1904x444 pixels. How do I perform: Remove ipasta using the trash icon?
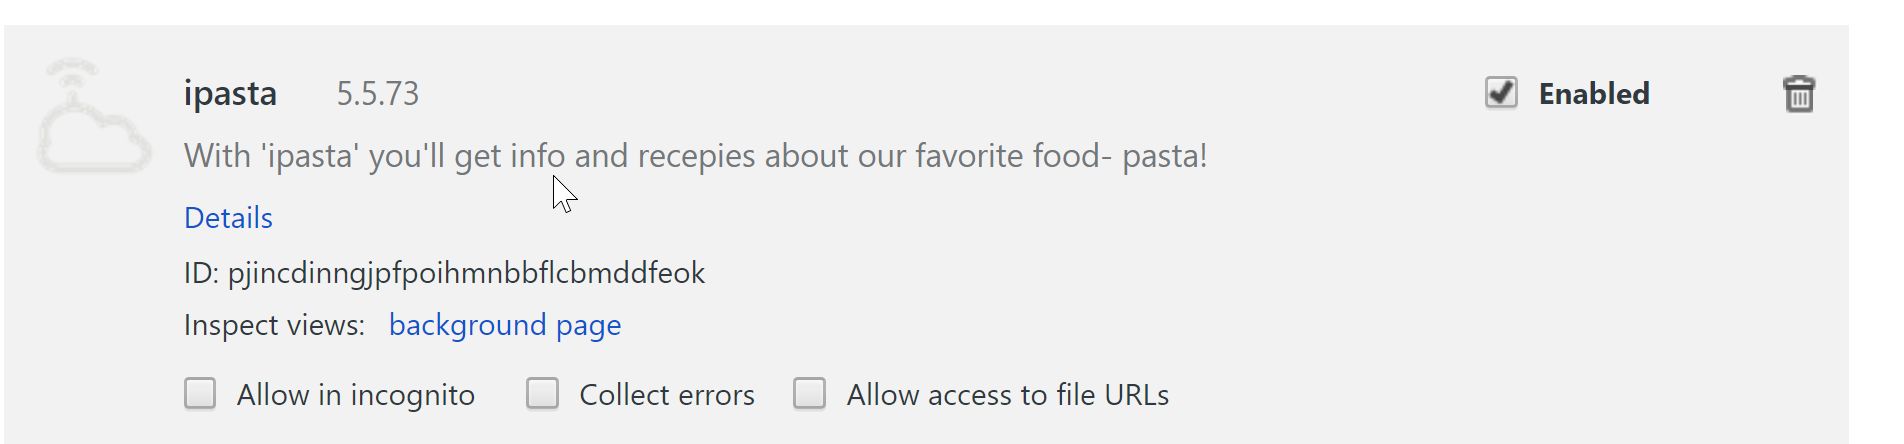click(1798, 95)
